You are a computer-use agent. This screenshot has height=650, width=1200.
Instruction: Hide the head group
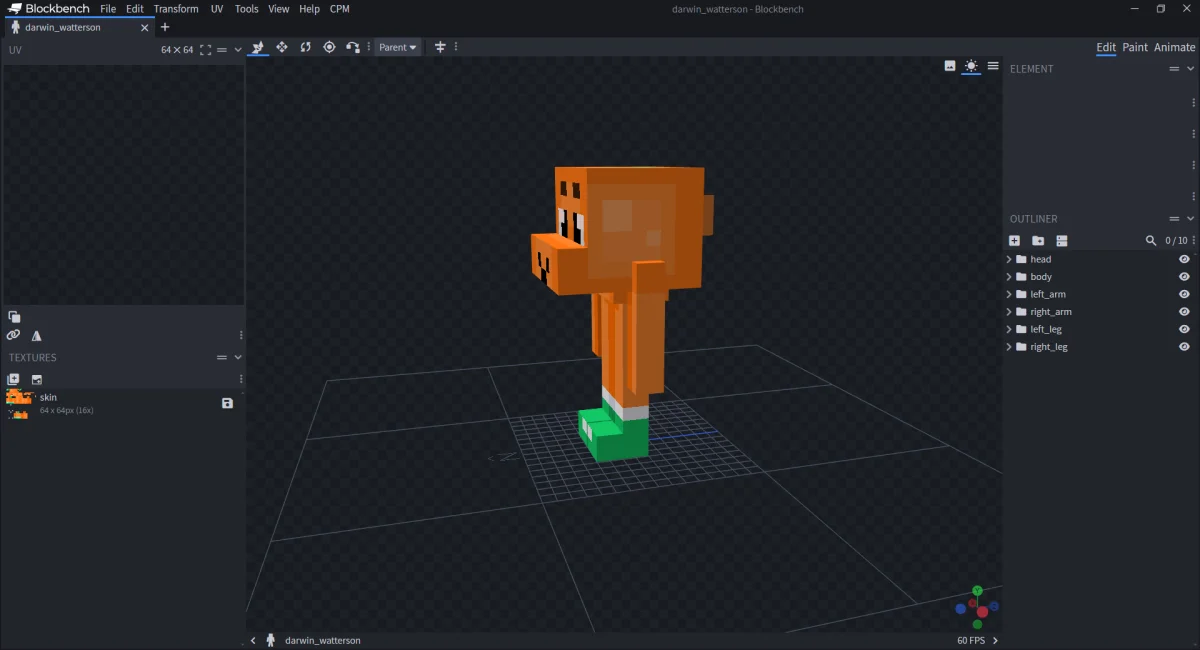point(1184,259)
